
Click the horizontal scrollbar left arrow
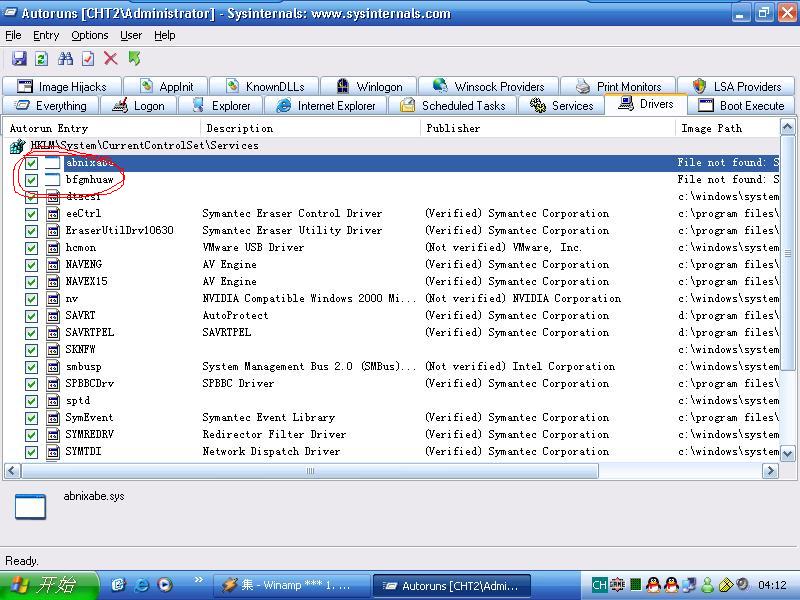pyautogui.click(x=13, y=471)
